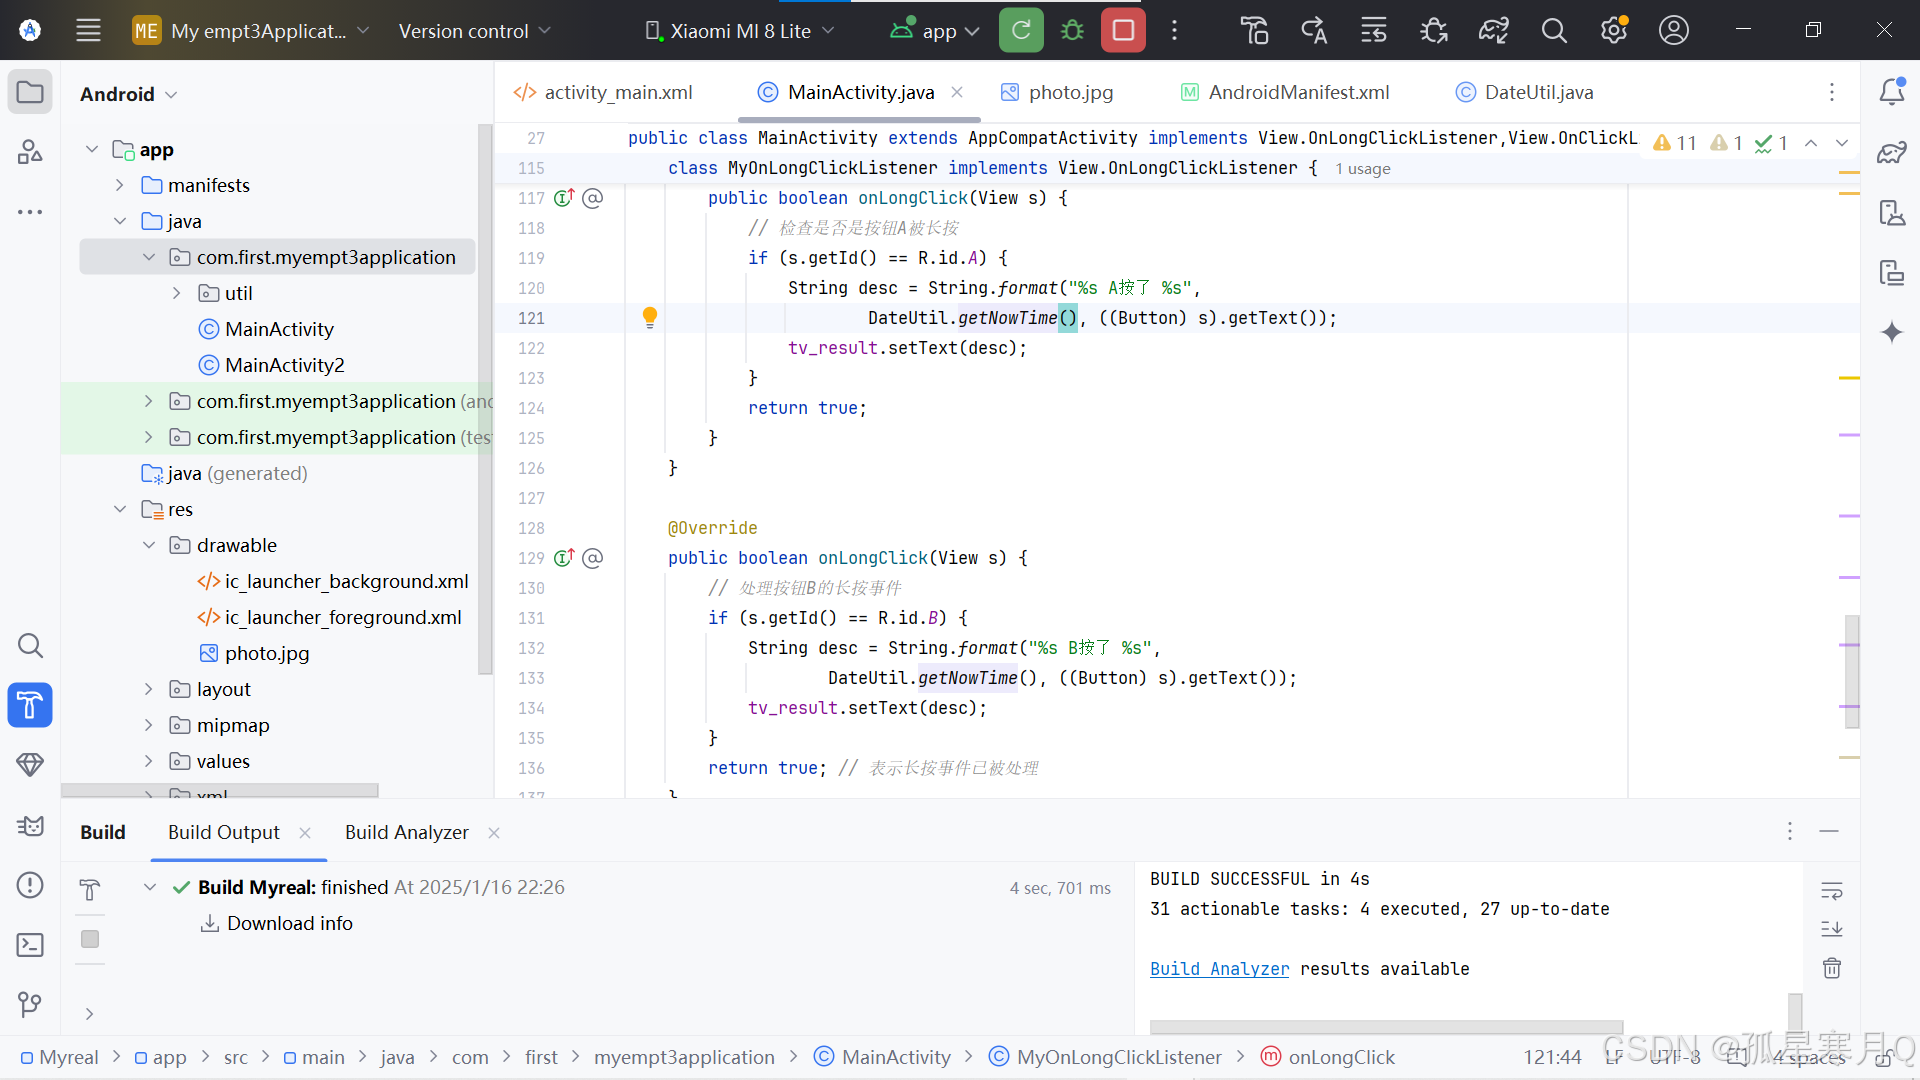Collapse the drawable folder node
The height and width of the screenshot is (1080, 1920).
(x=148, y=545)
